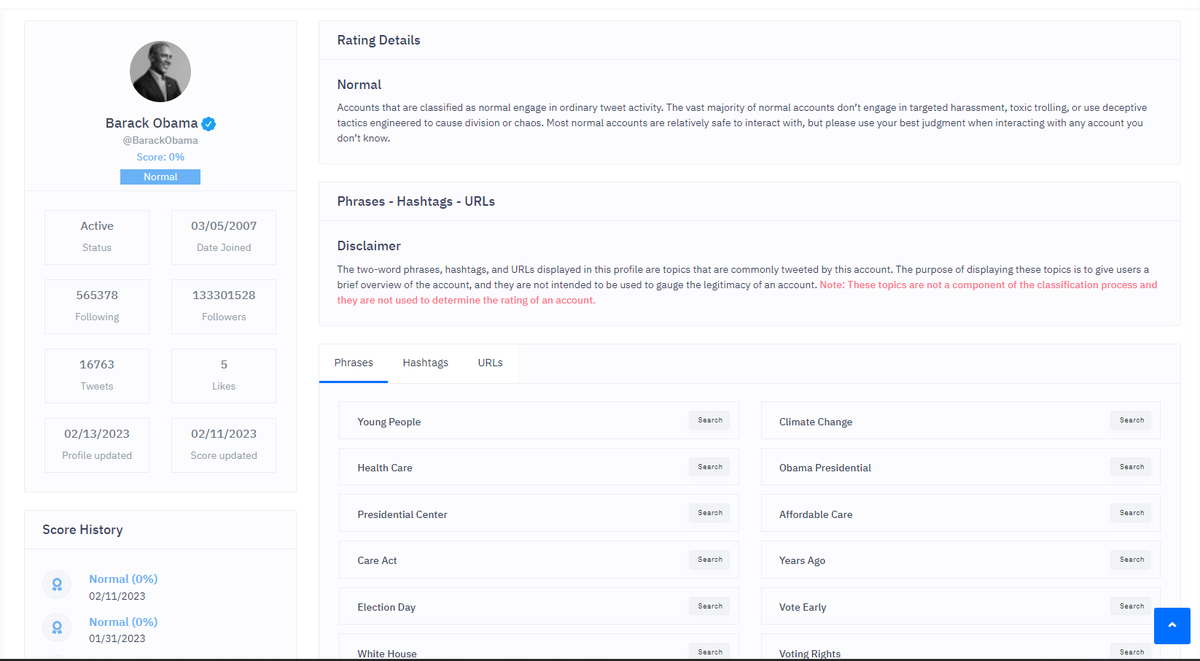The image size is (1200, 661).
Task: Click the Followers count 133301528
Action: point(224,295)
